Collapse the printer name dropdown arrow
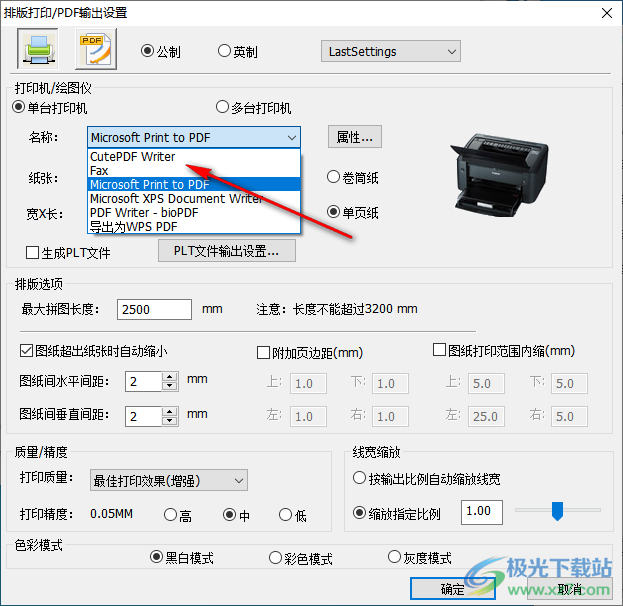Screen dimensions: 623x606 (291, 138)
